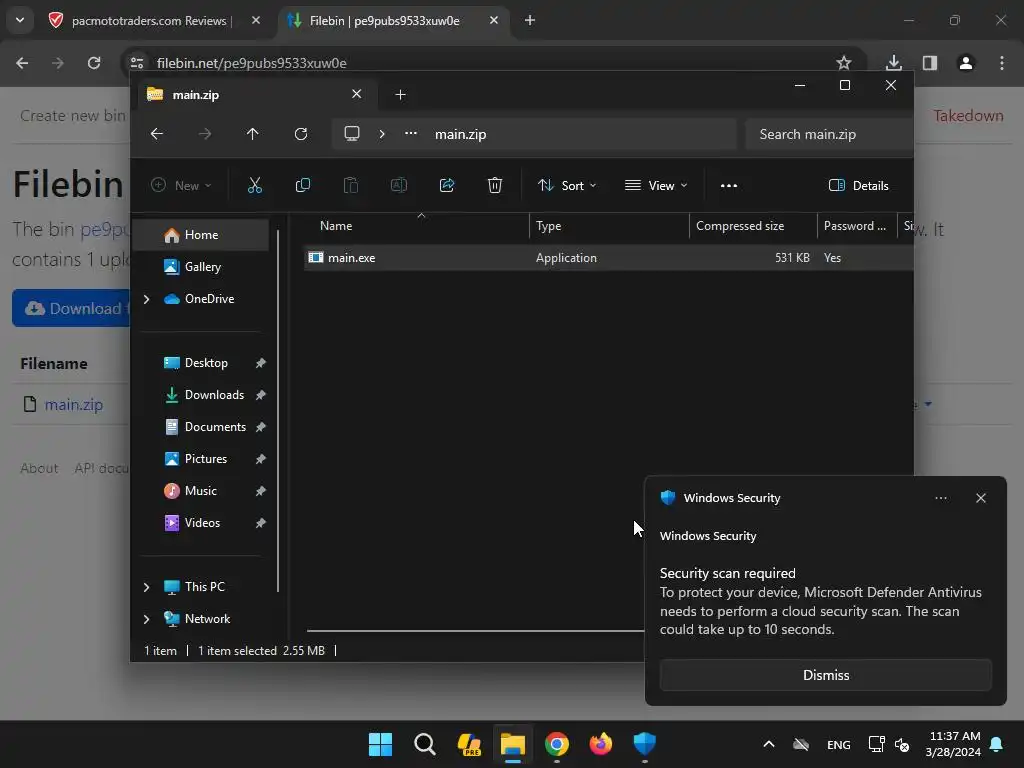This screenshot has width=1024, height=768.
Task: Open taskbar Search
Action: coord(424,744)
